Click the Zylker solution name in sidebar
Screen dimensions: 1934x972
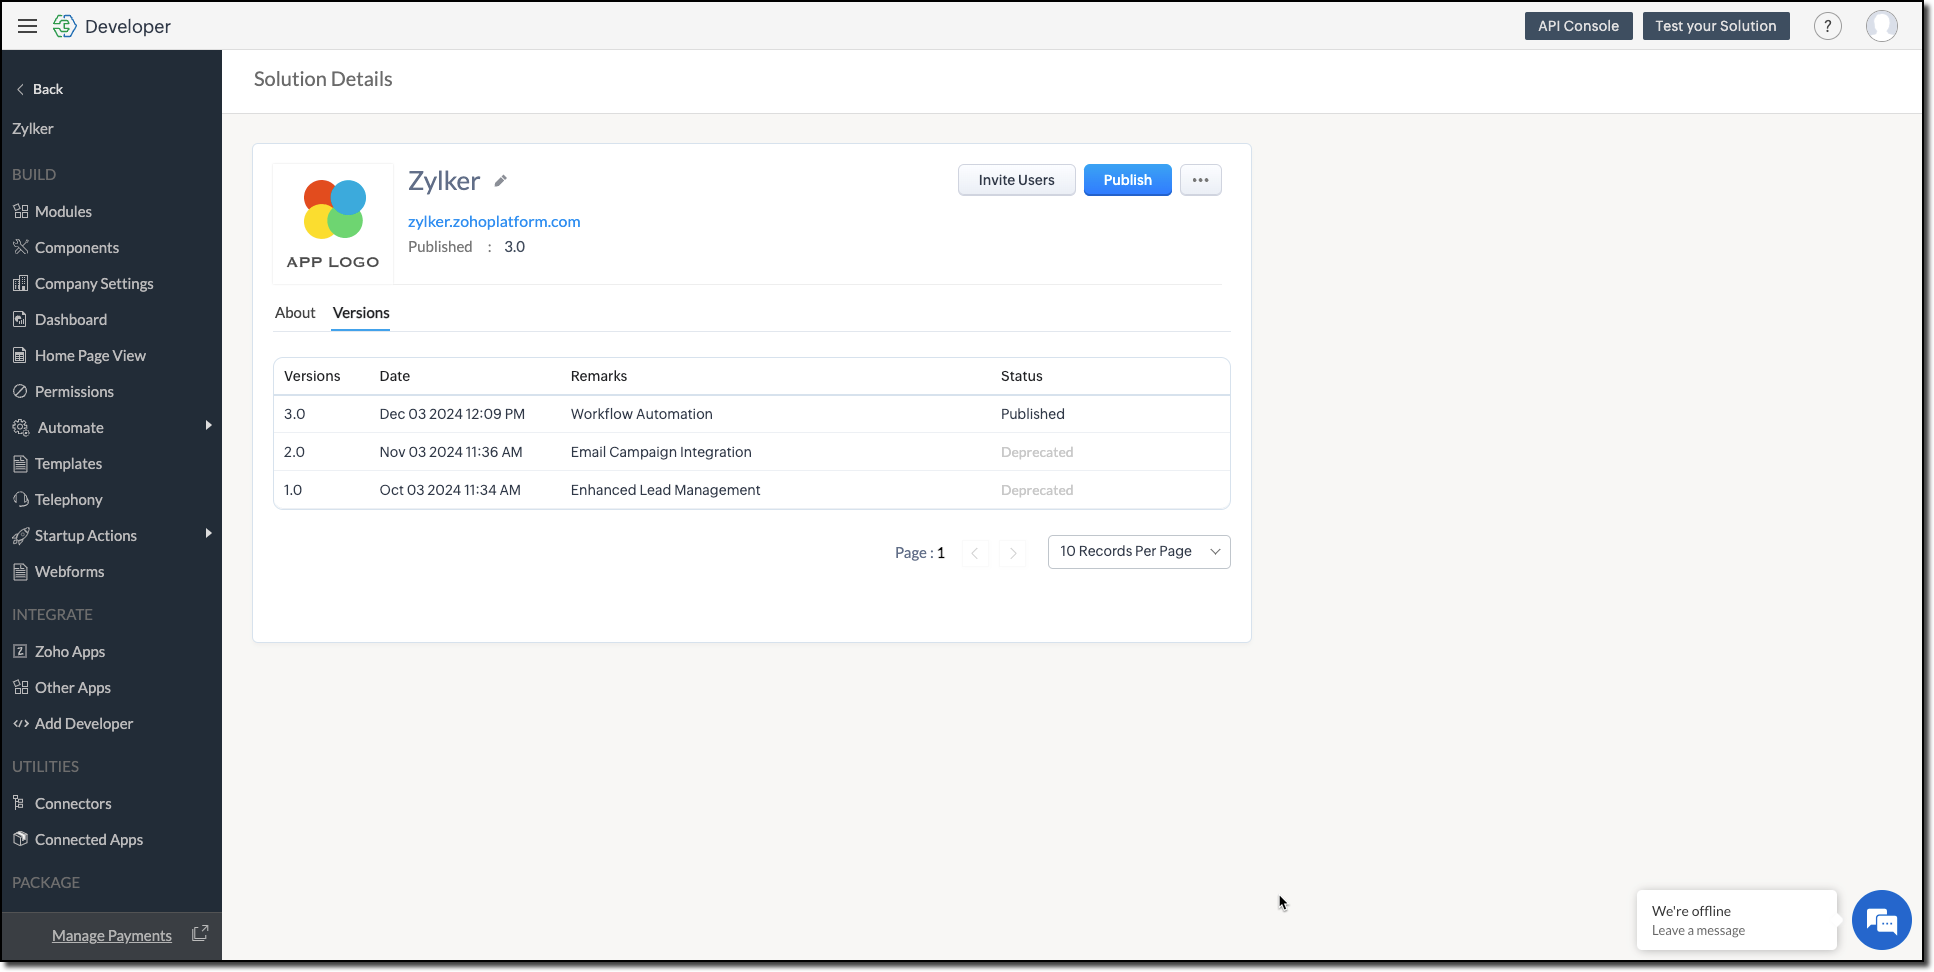[x=33, y=129]
